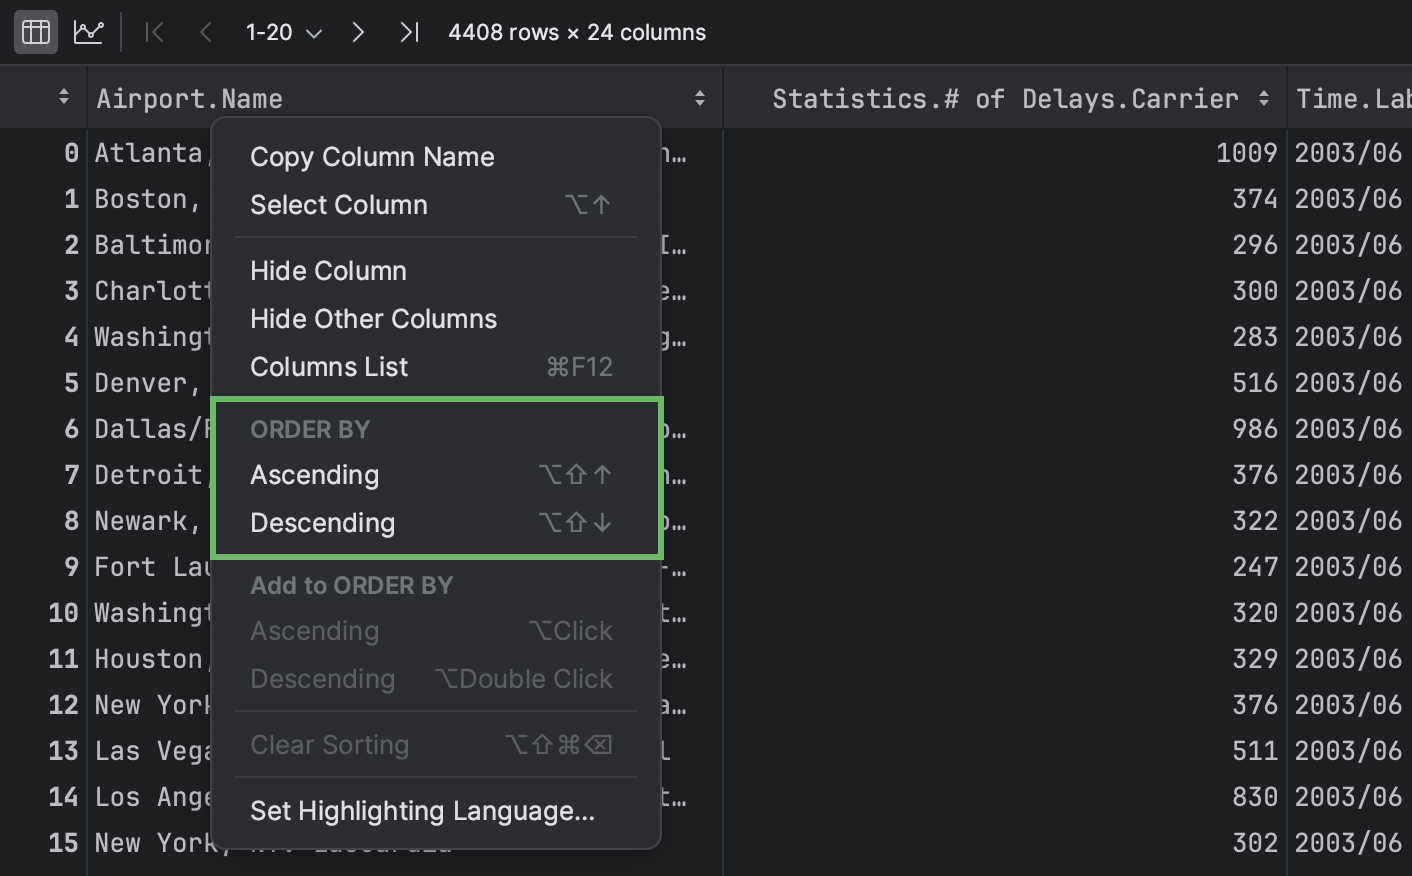Hide Column using the context menu
This screenshot has height=876, width=1412.
(328, 270)
